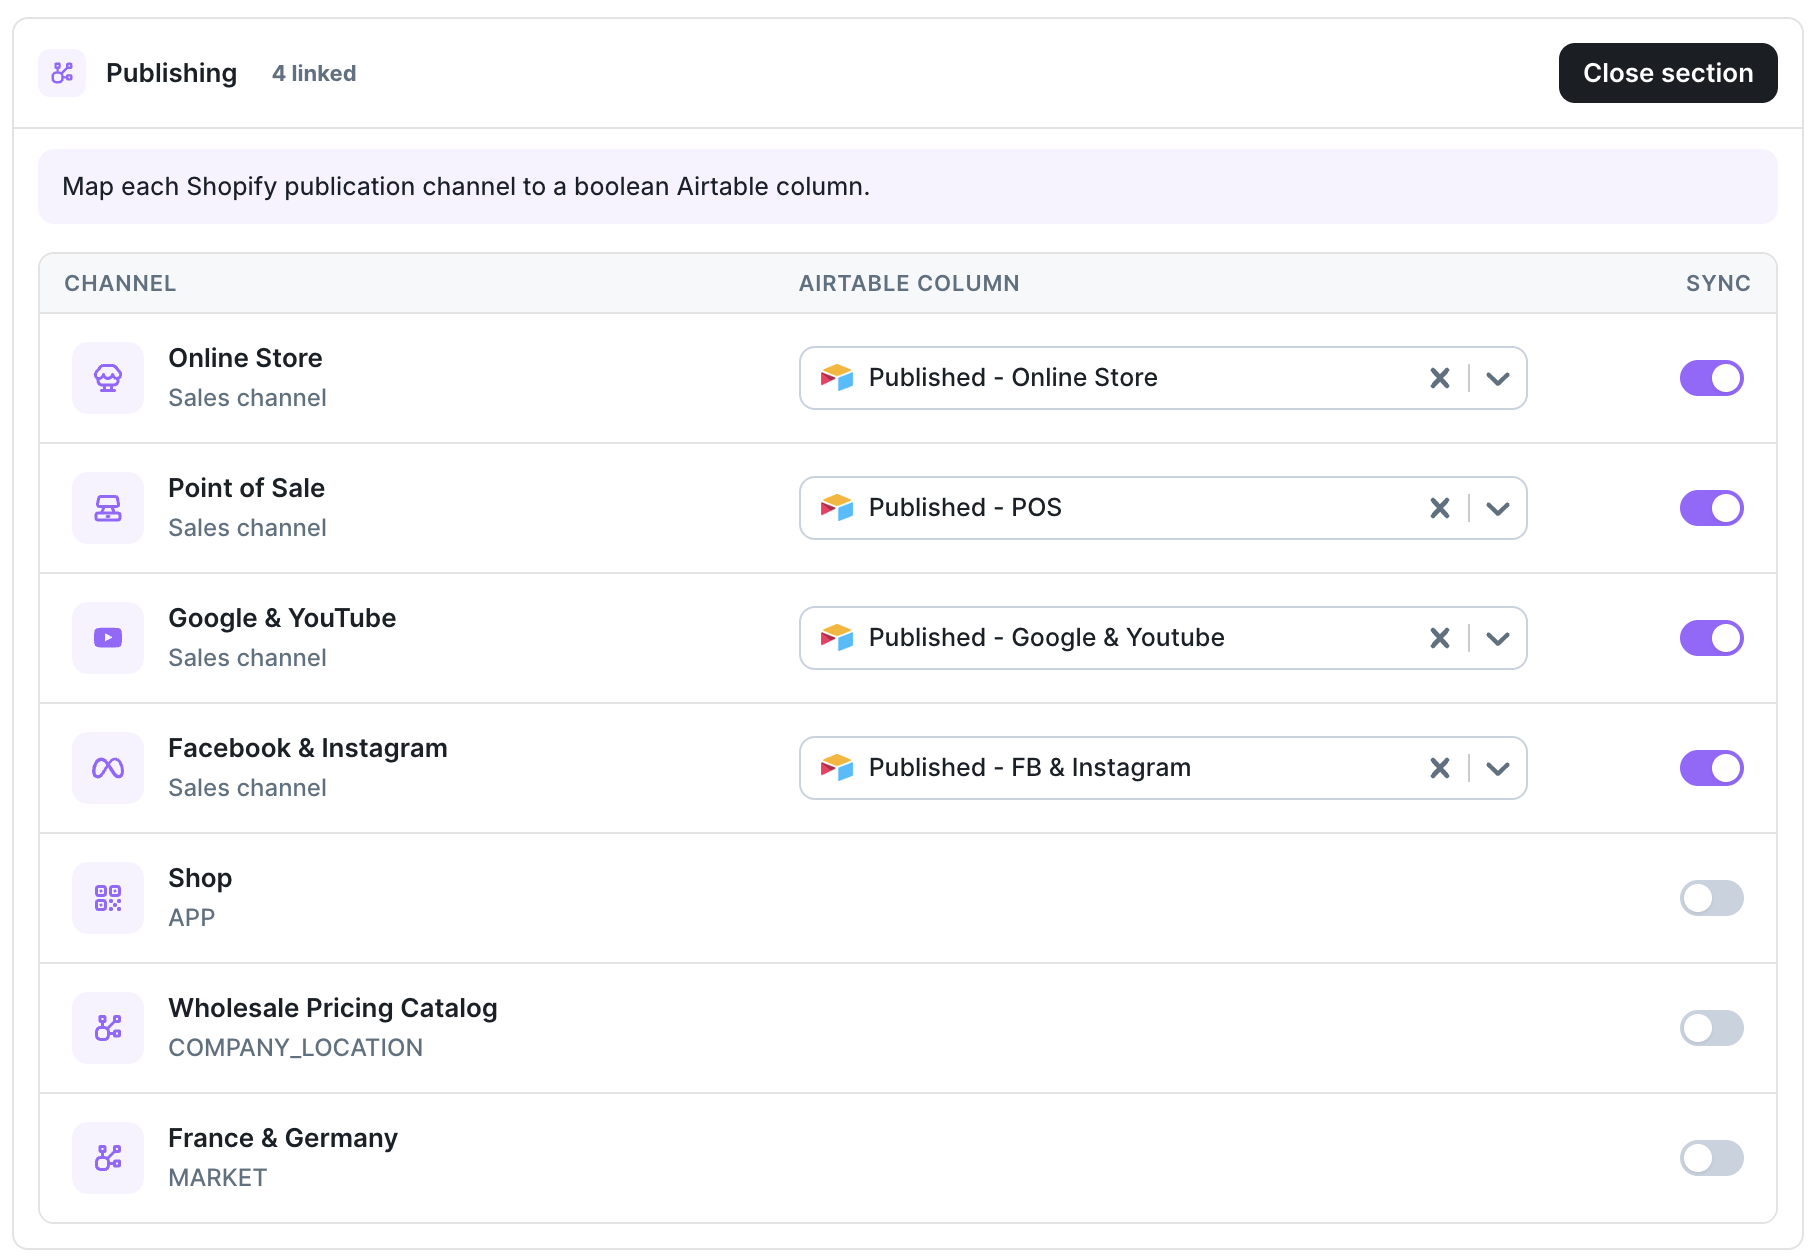Click the Published - Online Store combo box

coord(1163,378)
